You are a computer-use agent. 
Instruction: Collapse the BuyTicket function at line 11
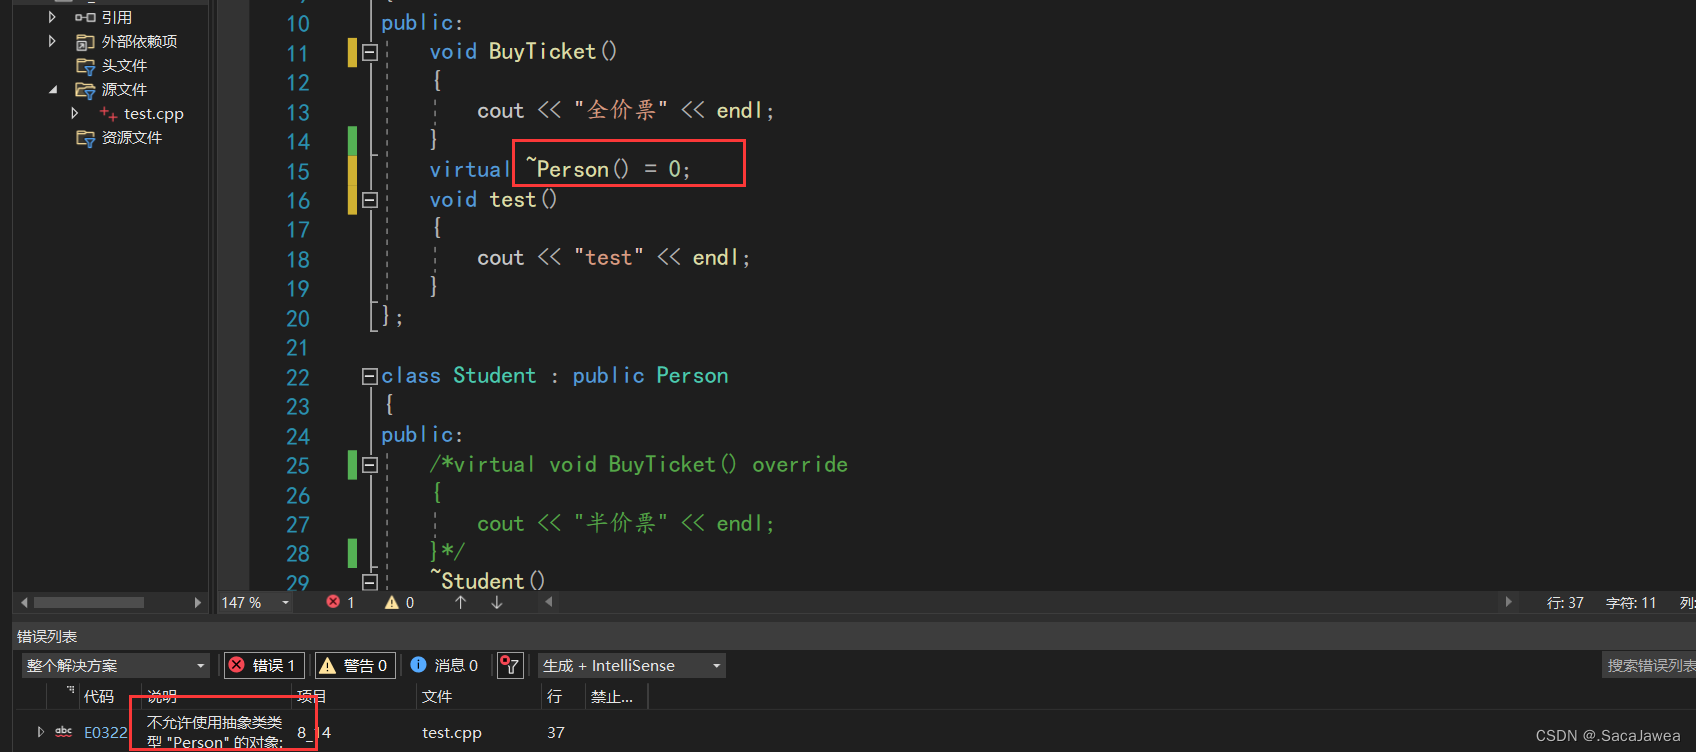[370, 52]
